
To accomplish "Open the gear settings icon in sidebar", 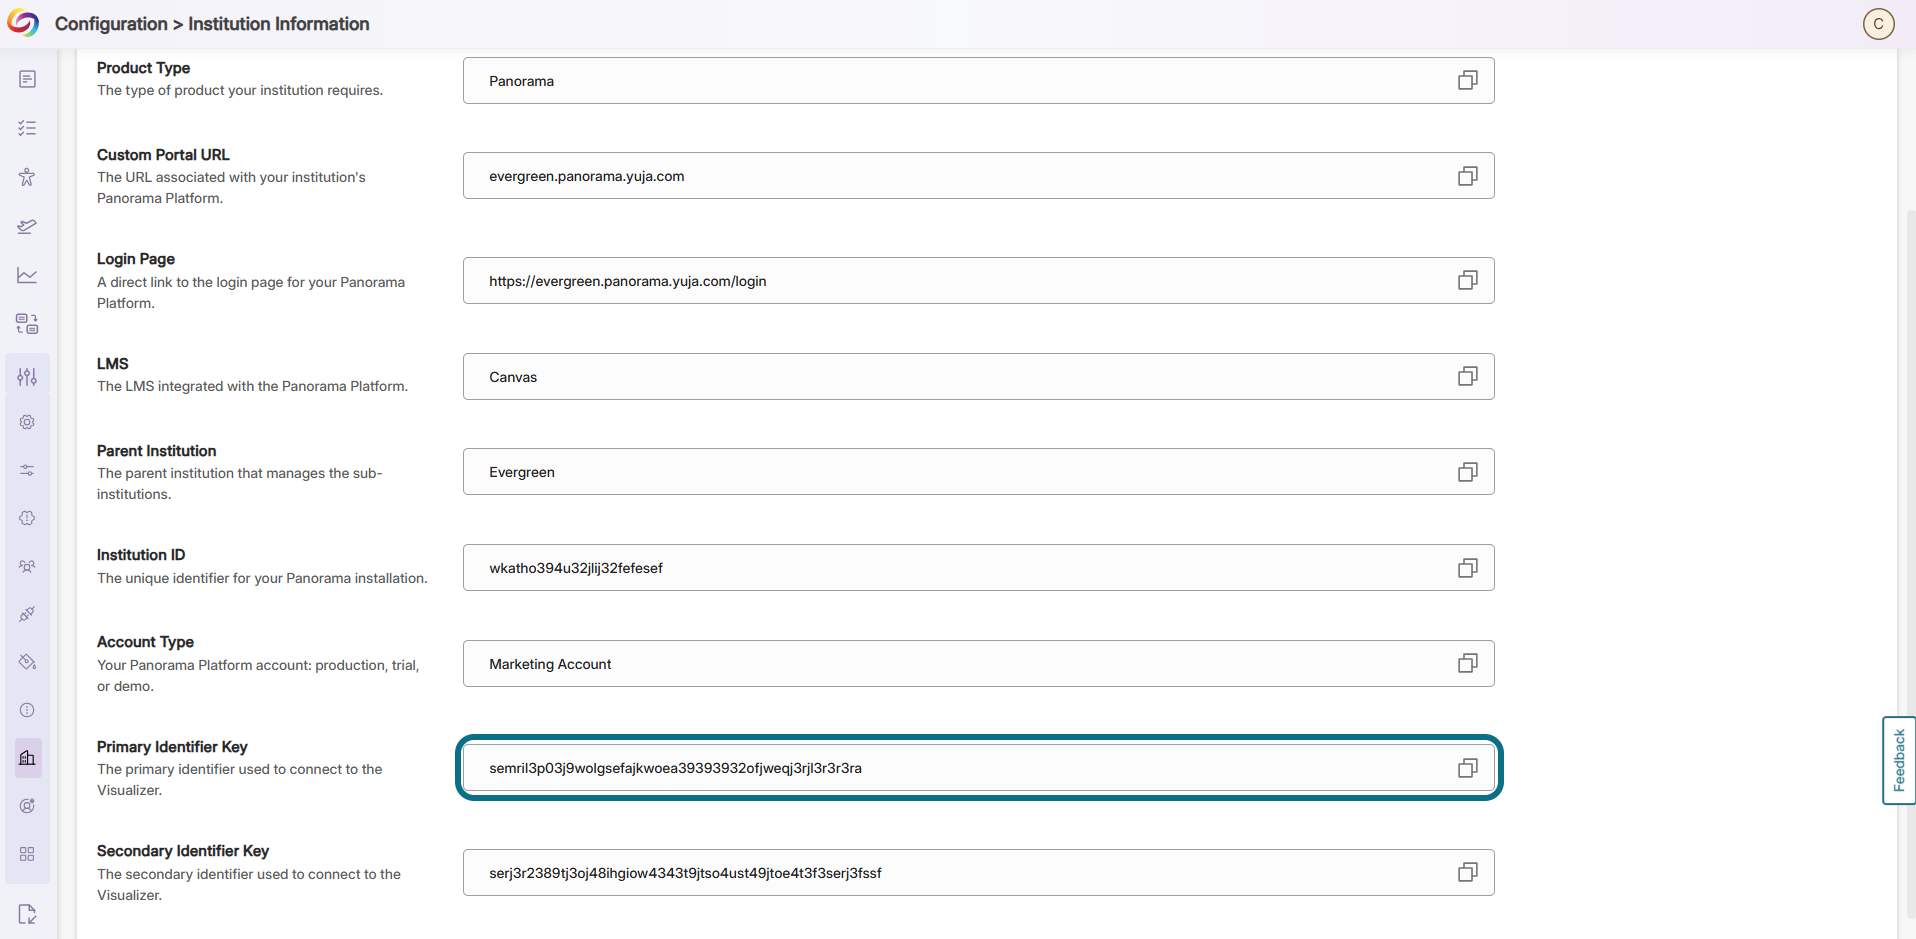I will point(27,422).
